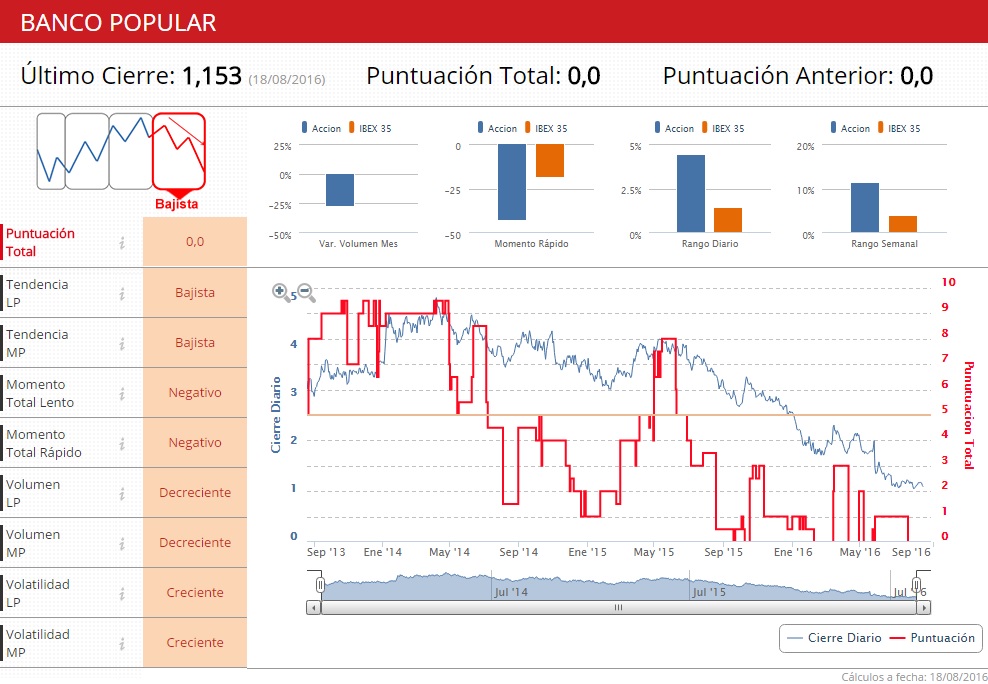
Task: Open info icon for Puntuación Total
Action: point(122,242)
